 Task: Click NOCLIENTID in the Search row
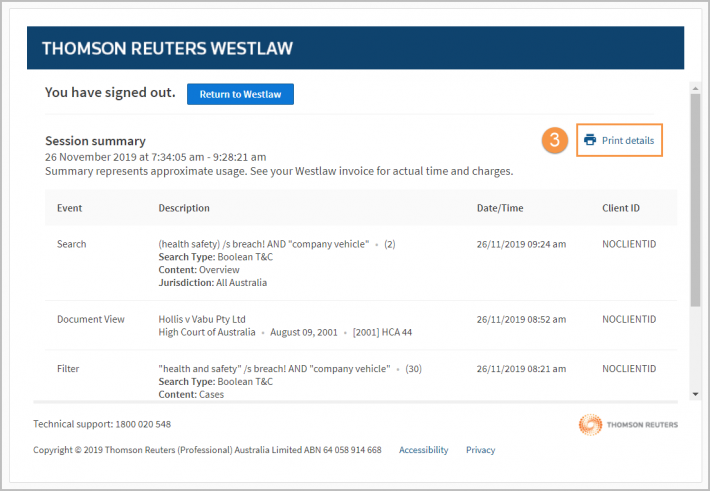629,244
